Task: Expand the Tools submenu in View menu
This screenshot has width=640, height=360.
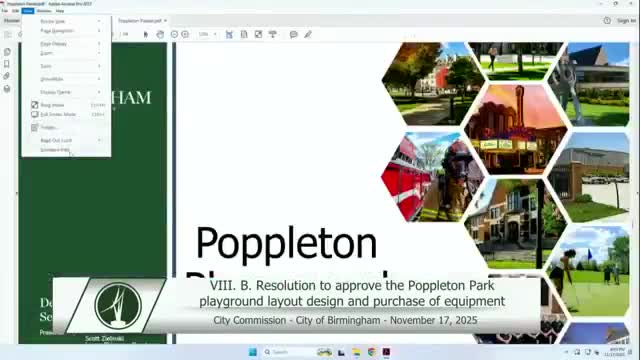Action: point(66,66)
